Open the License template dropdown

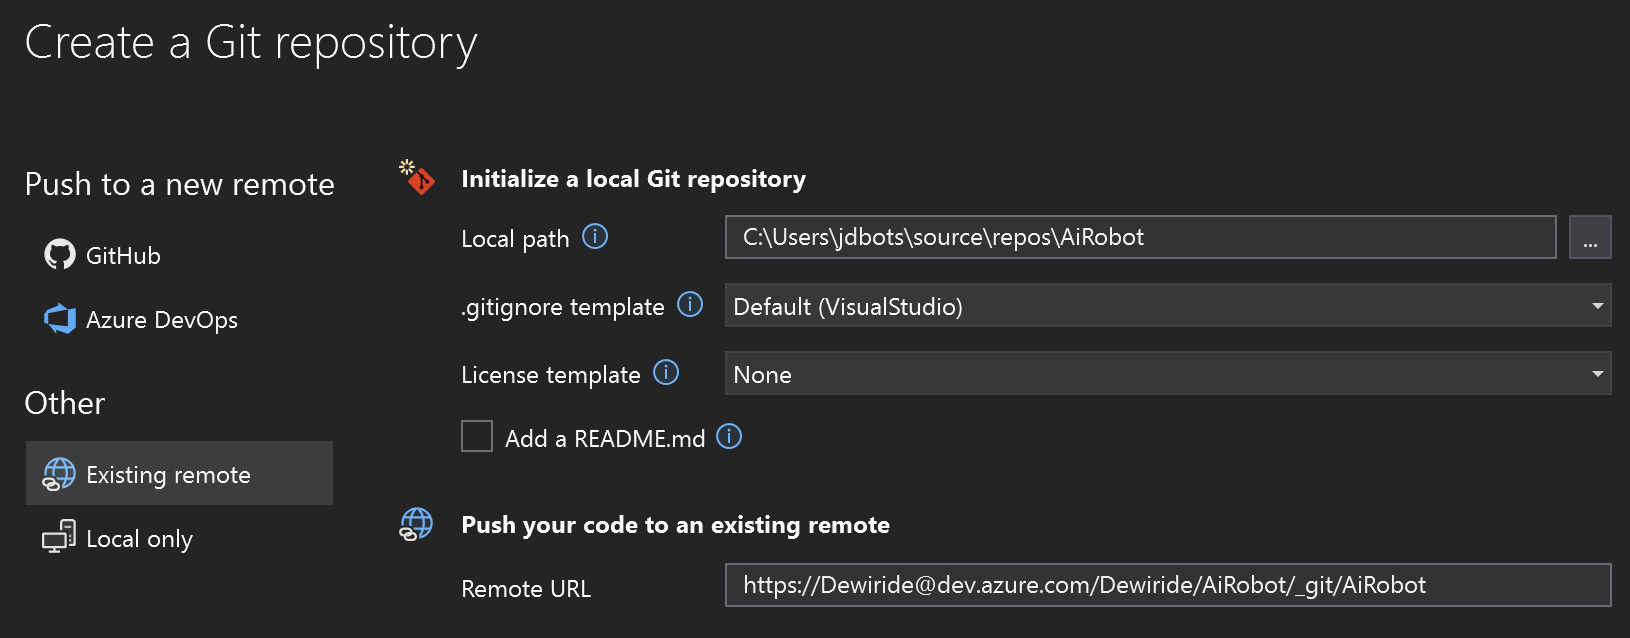[1168, 373]
